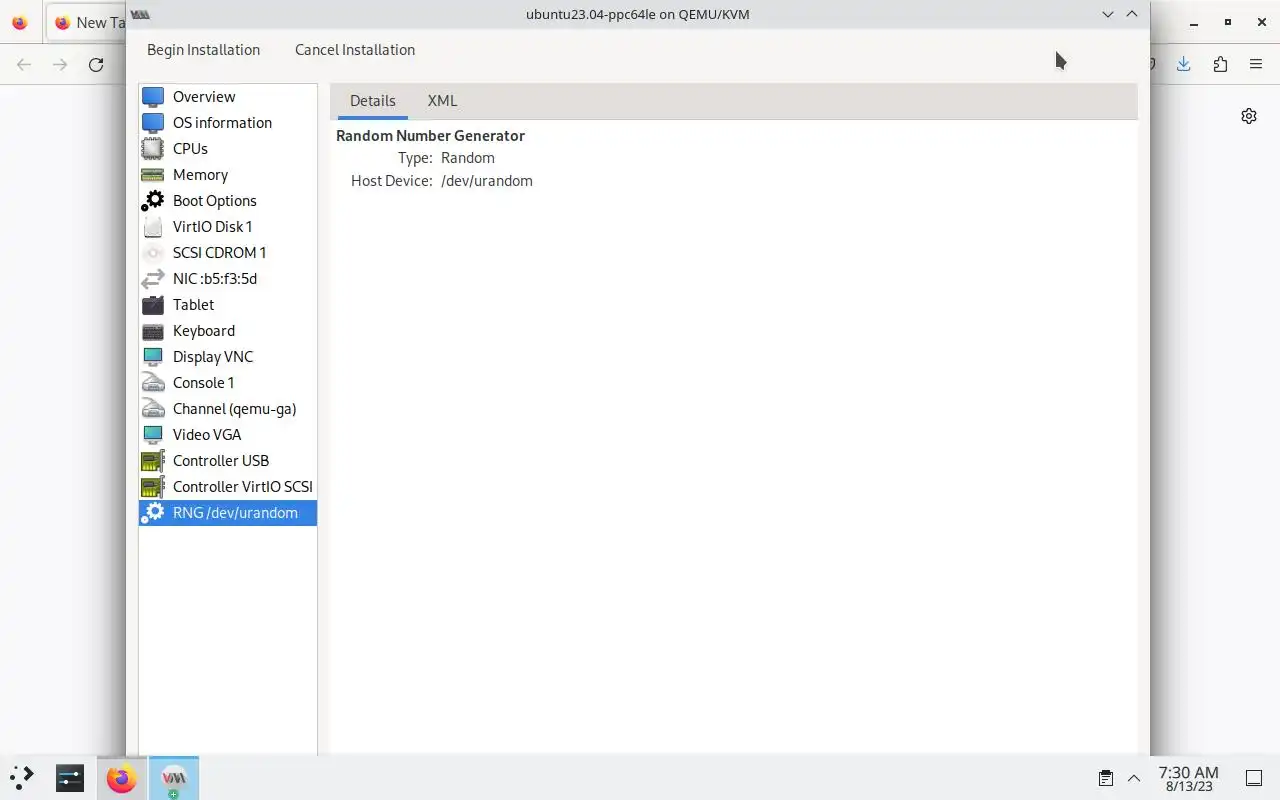Select the Boot Options entry
Viewport: 1280px width, 800px height.
point(228,201)
